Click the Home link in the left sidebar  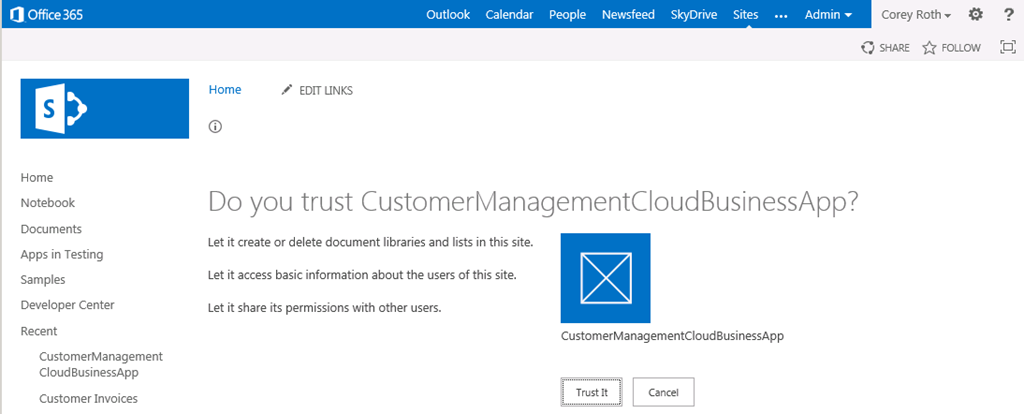pos(37,178)
